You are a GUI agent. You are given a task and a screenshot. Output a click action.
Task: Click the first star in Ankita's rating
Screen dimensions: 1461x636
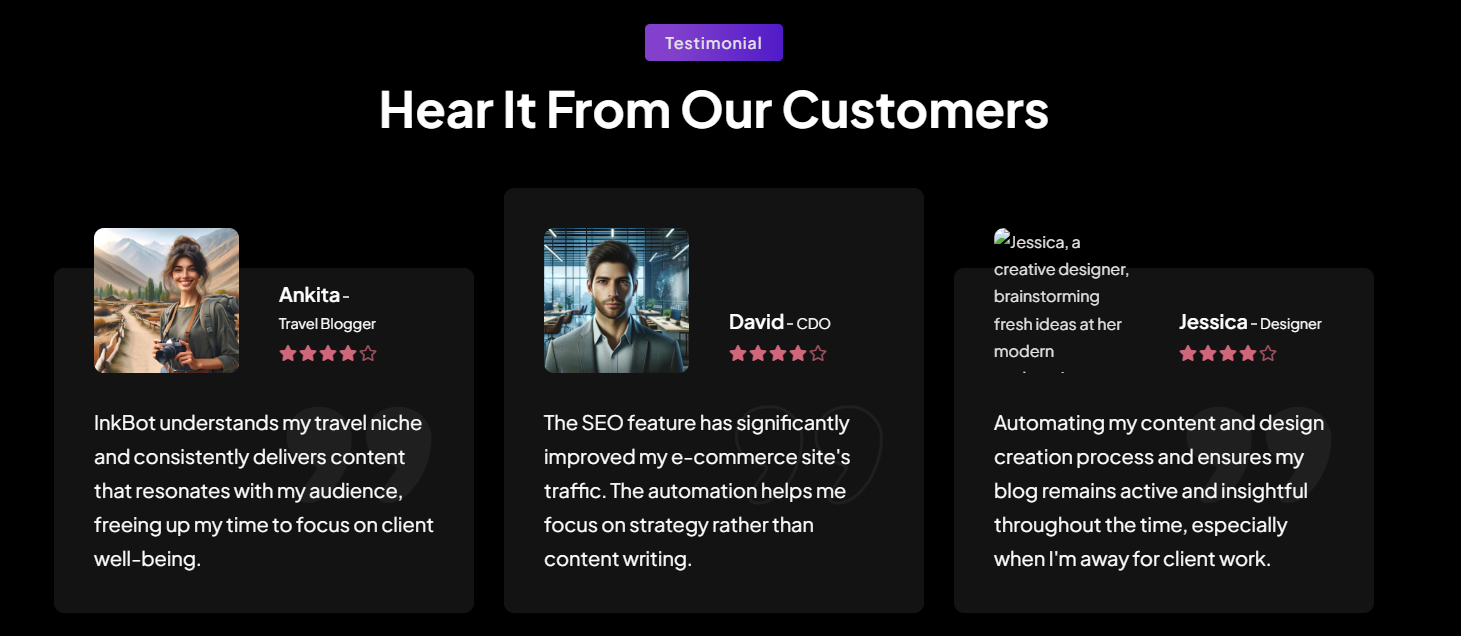[x=288, y=353]
